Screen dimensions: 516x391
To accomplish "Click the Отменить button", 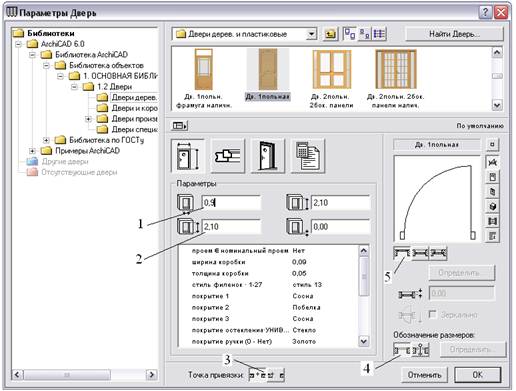I will [x=424, y=375].
